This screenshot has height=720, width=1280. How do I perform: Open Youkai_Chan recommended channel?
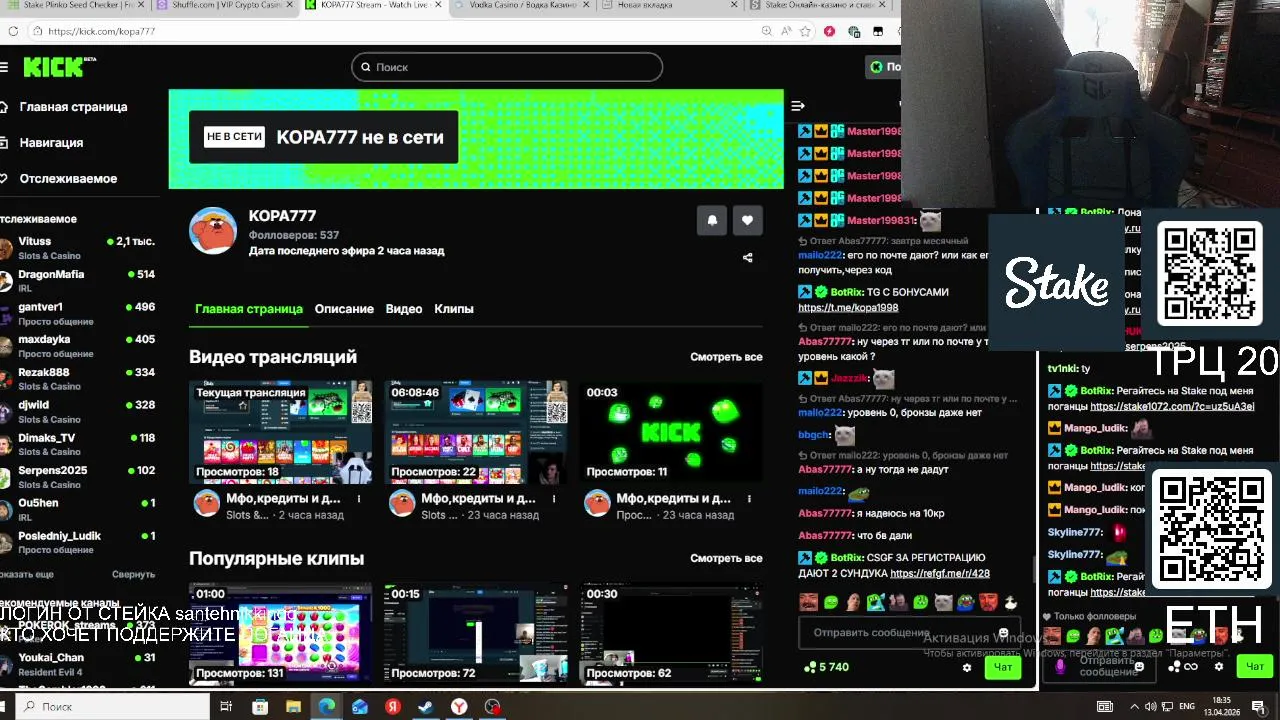pos(78,664)
